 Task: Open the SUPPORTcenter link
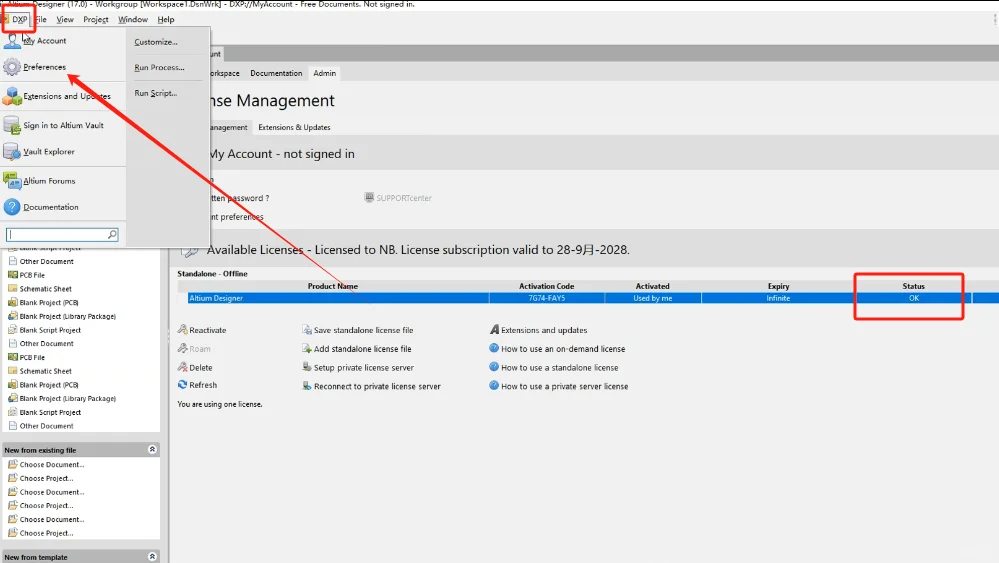pos(404,198)
